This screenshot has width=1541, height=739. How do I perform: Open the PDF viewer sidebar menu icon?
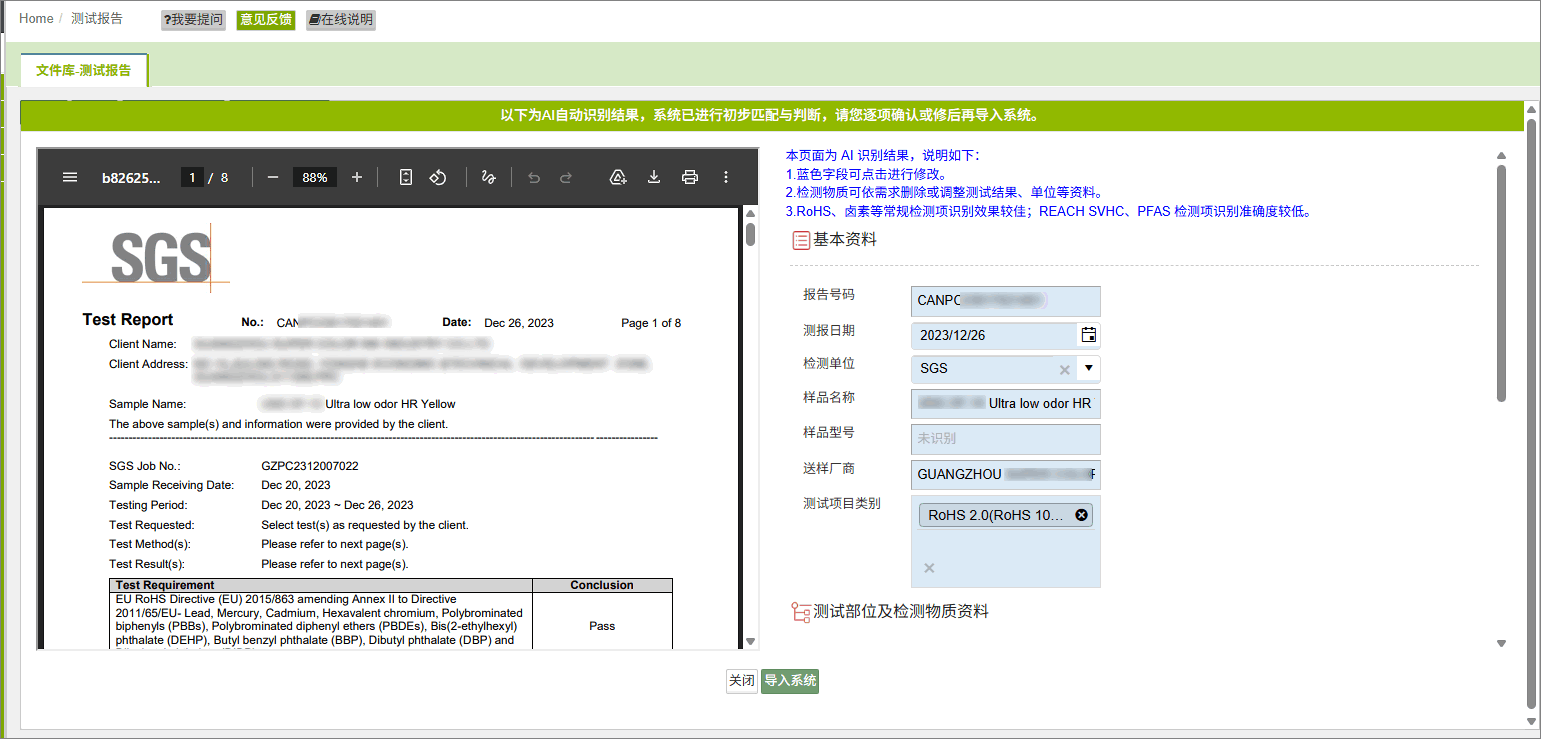point(70,177)
